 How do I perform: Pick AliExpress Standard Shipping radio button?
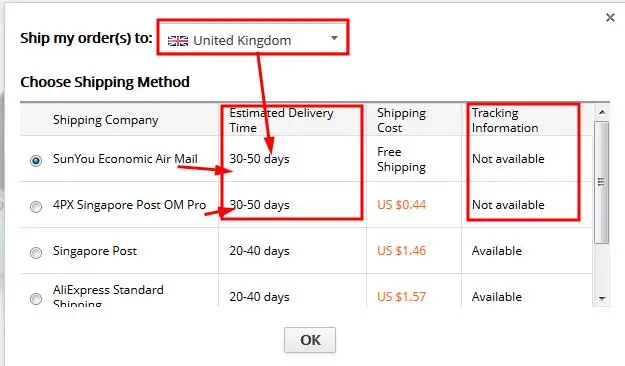[36, 298]
